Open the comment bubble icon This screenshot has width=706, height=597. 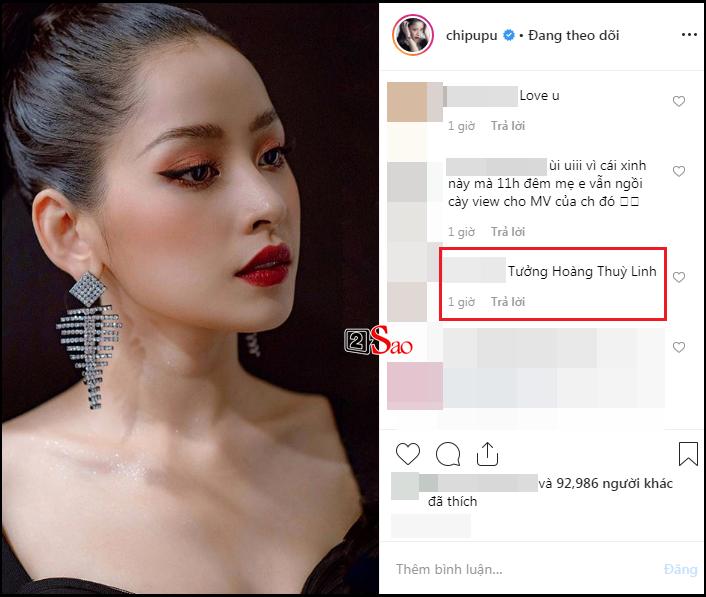(448, 453)
